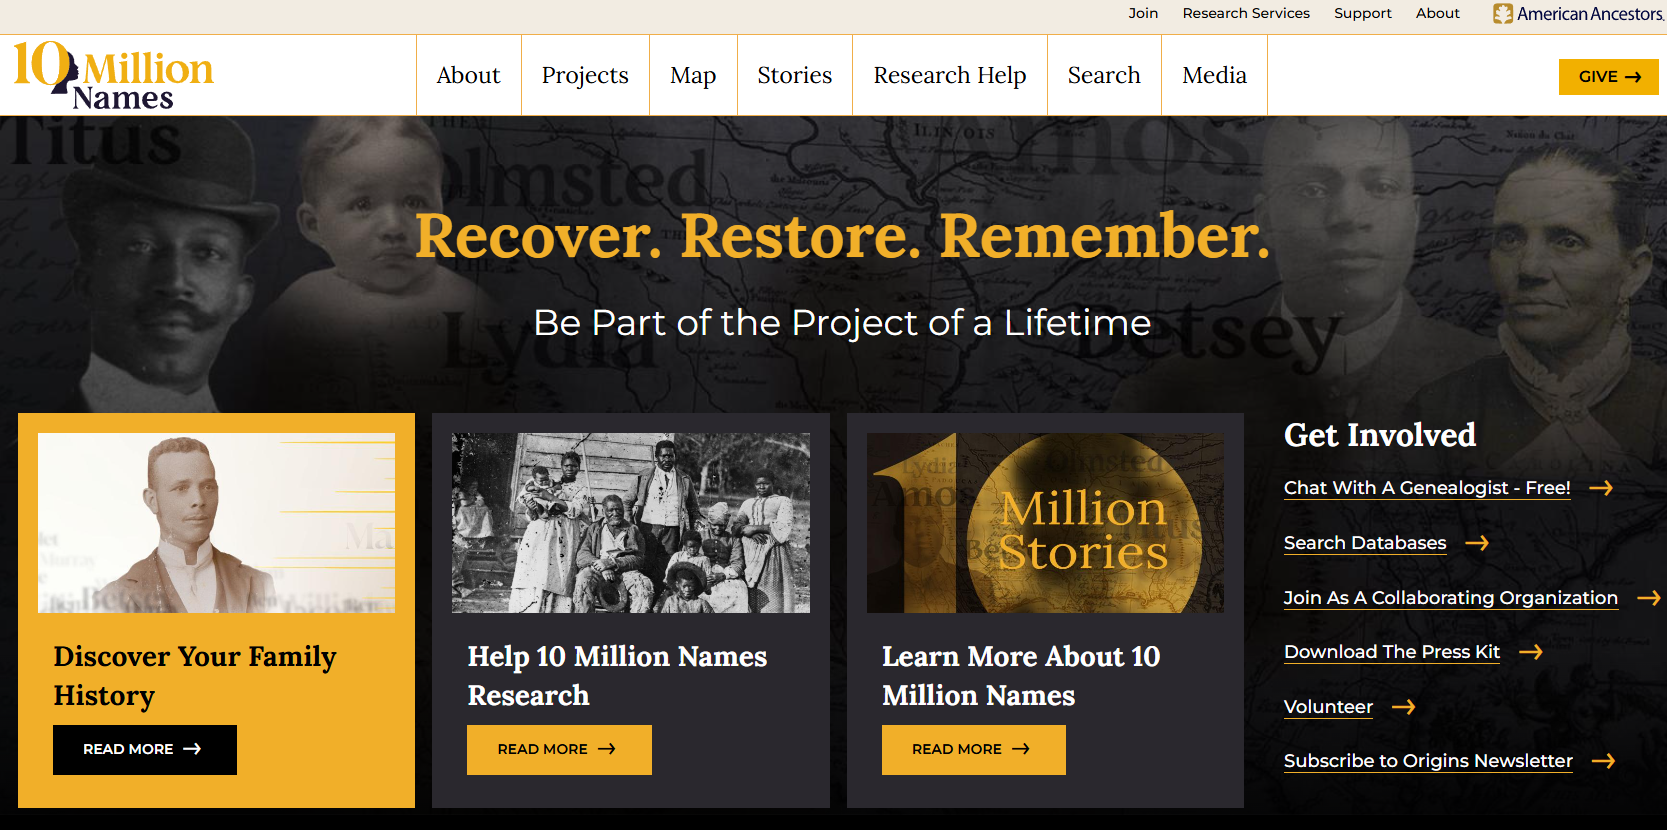Open the 10 Million Stories thumbnail image

pos(1045,523)
